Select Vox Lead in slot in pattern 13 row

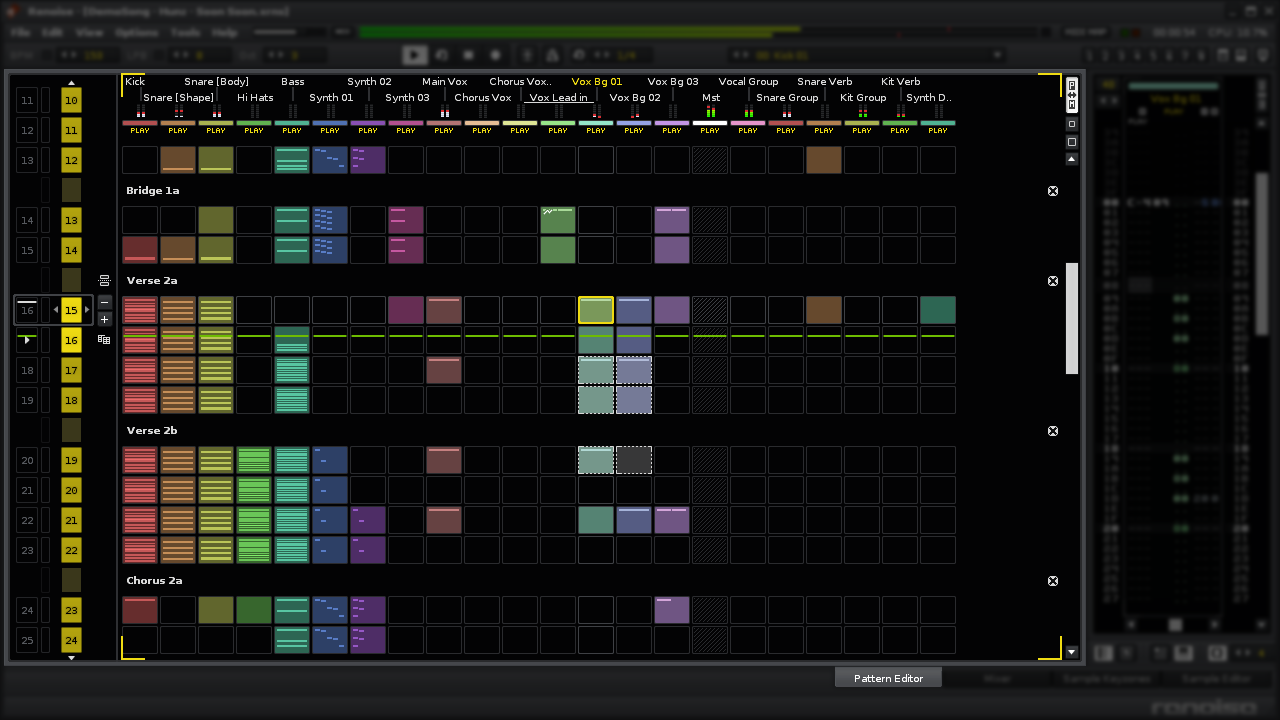[558, 220]
